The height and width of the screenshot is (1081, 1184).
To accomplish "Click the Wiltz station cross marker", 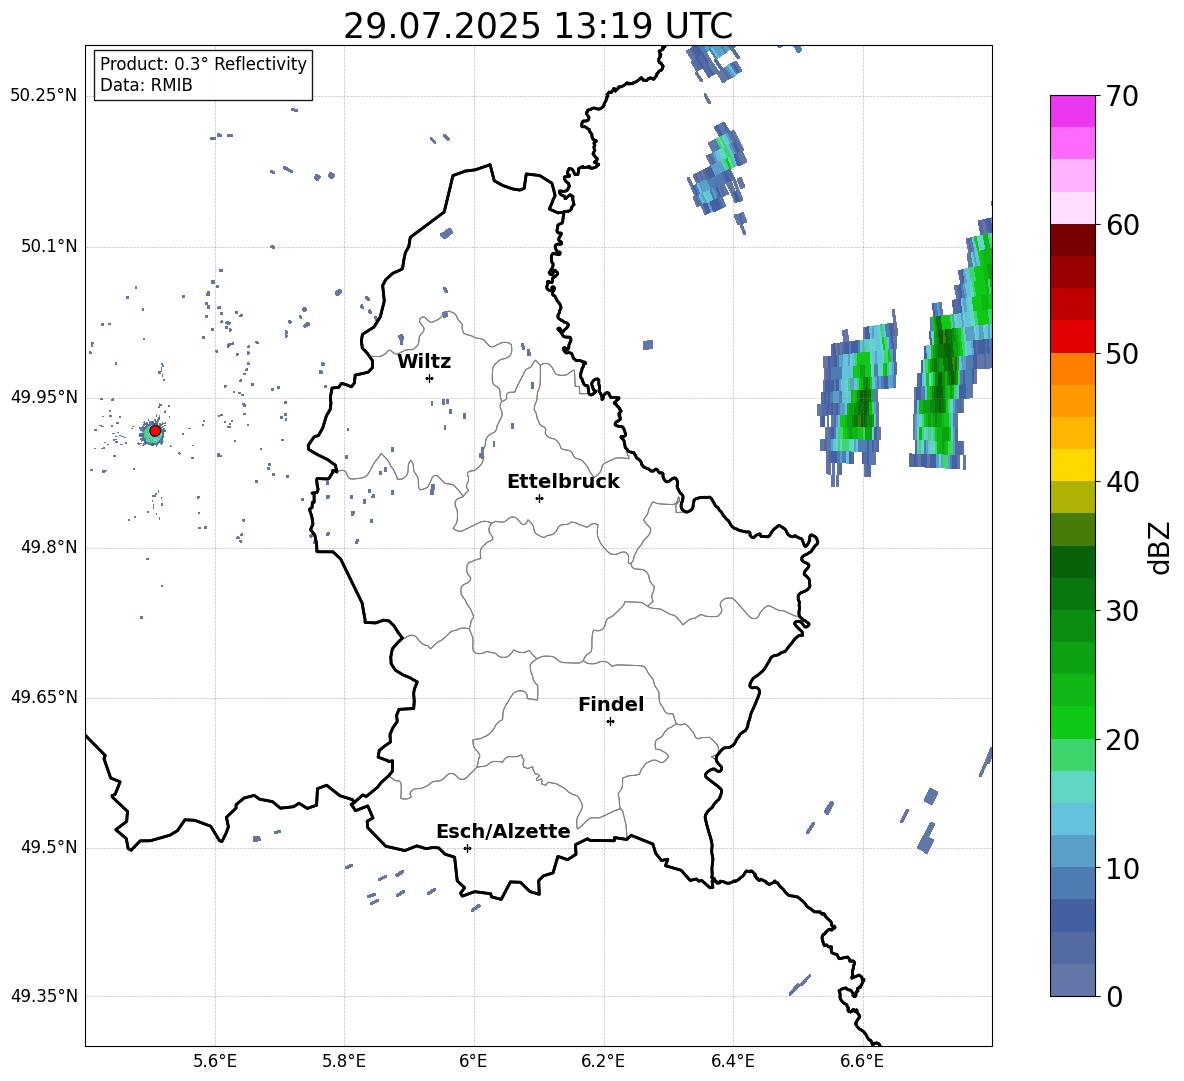I will 429,378.
